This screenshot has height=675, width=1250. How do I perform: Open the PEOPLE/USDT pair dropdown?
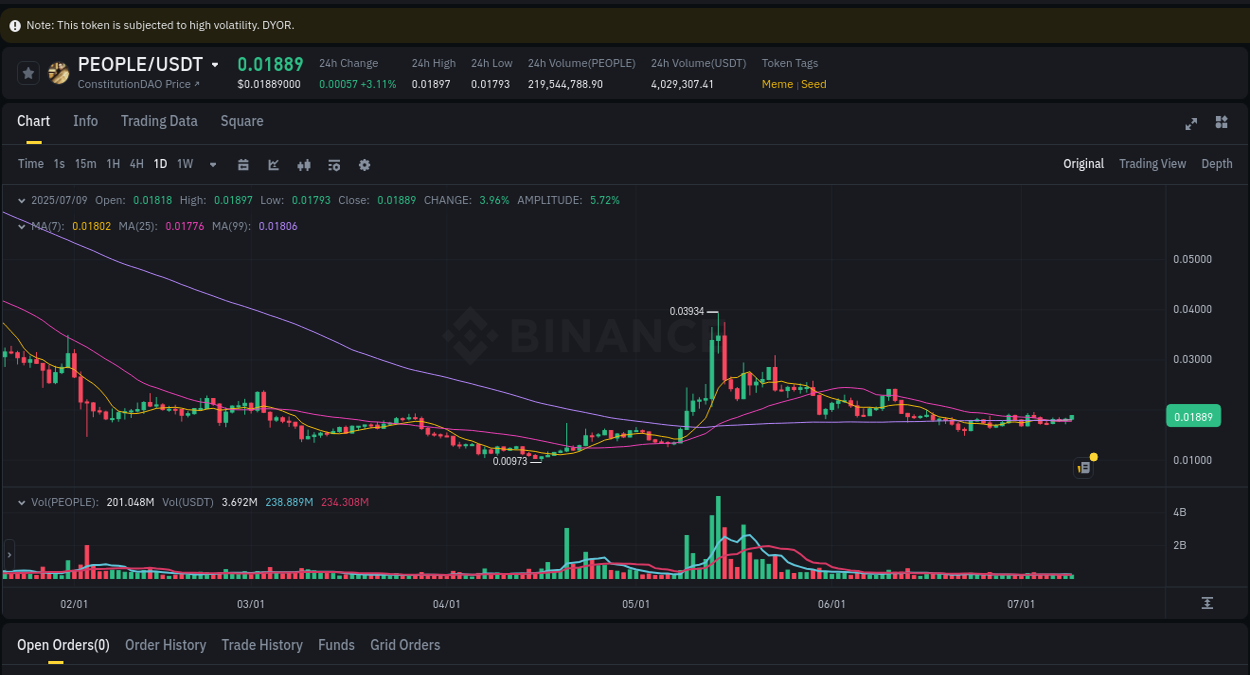[216, 63]
